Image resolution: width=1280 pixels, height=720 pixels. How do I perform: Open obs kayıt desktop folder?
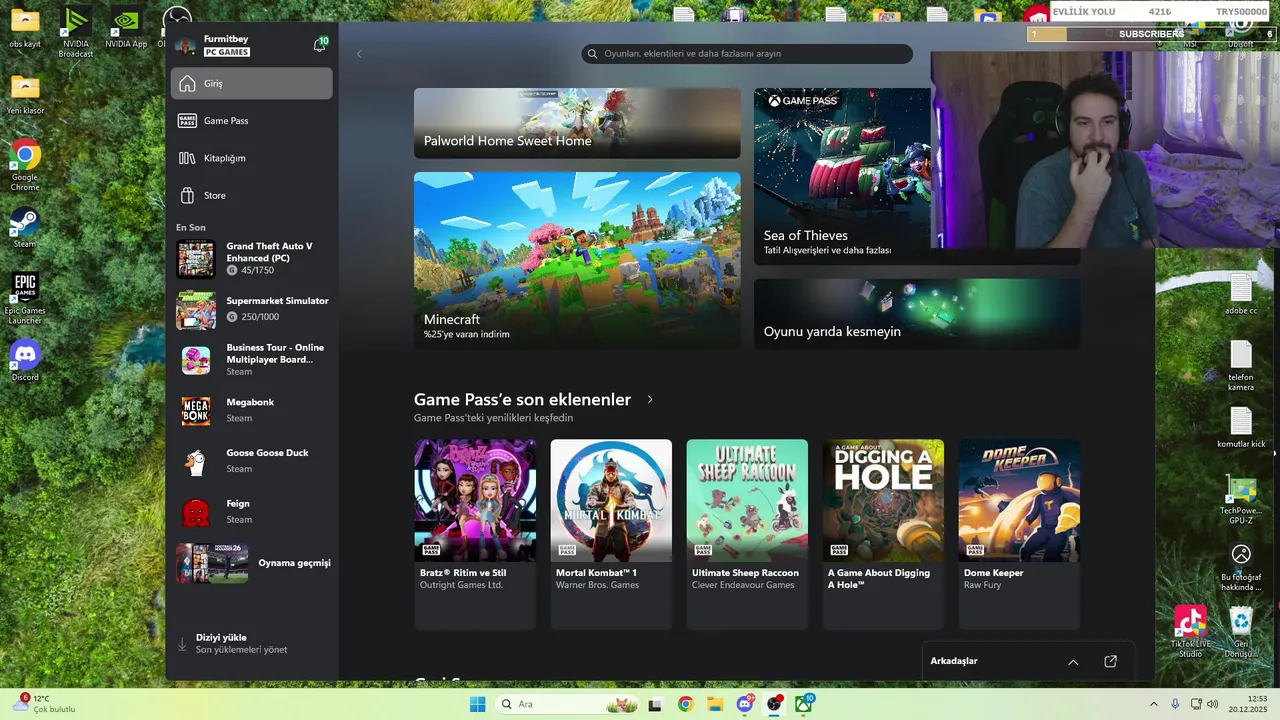coord(25,28)
